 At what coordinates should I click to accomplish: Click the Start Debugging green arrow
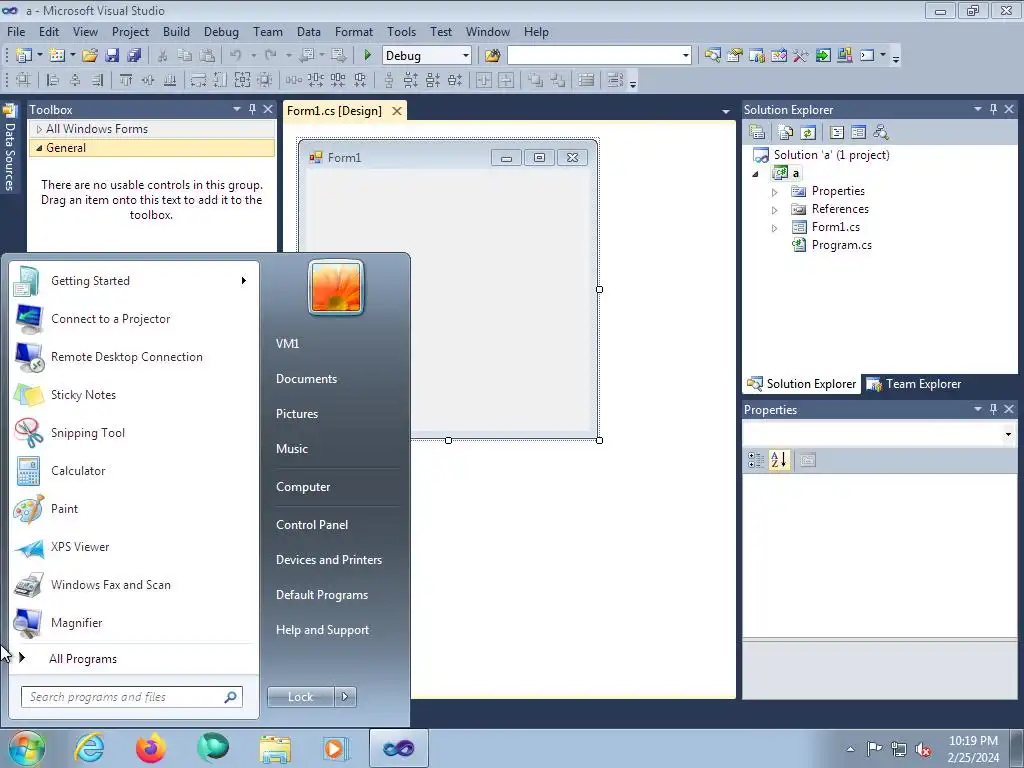[367, 56]
